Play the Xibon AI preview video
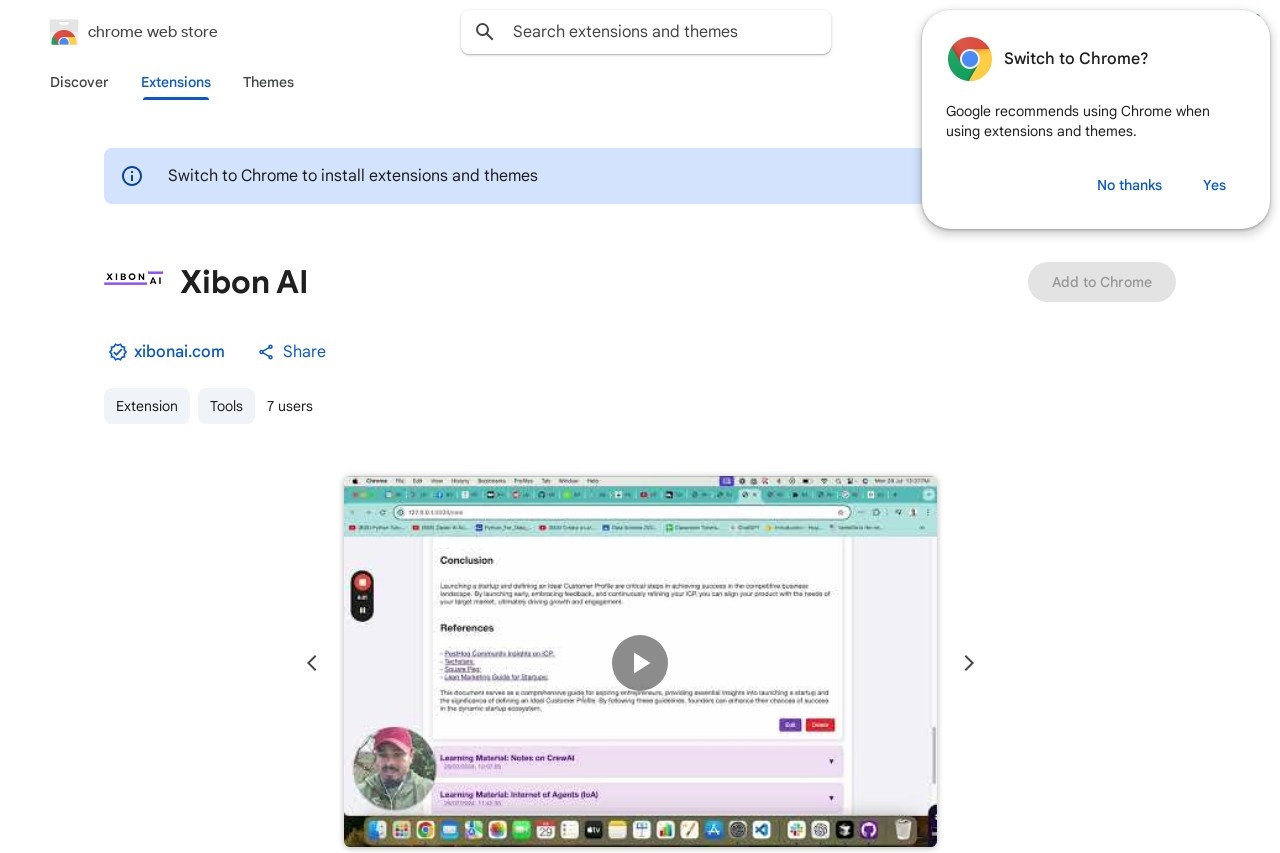 (640, 663)
